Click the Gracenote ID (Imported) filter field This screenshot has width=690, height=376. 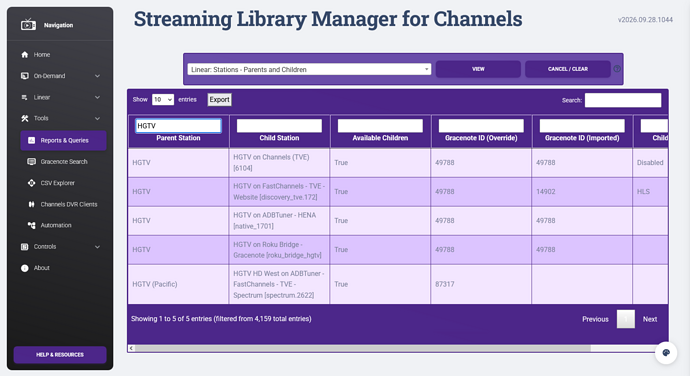click(582, 125)
